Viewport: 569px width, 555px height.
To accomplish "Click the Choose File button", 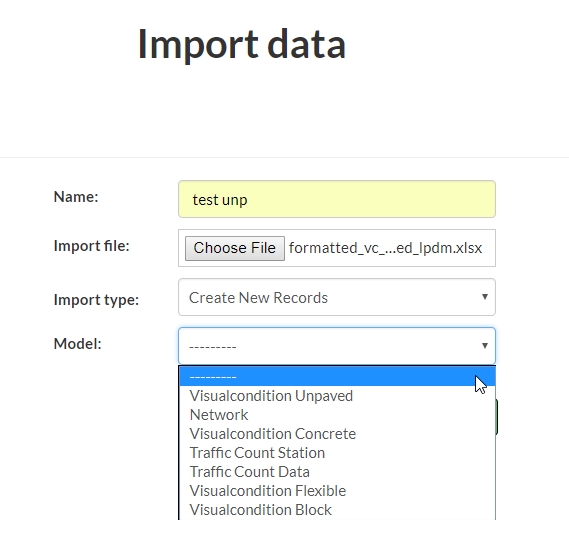I will (x=235, y=248).
